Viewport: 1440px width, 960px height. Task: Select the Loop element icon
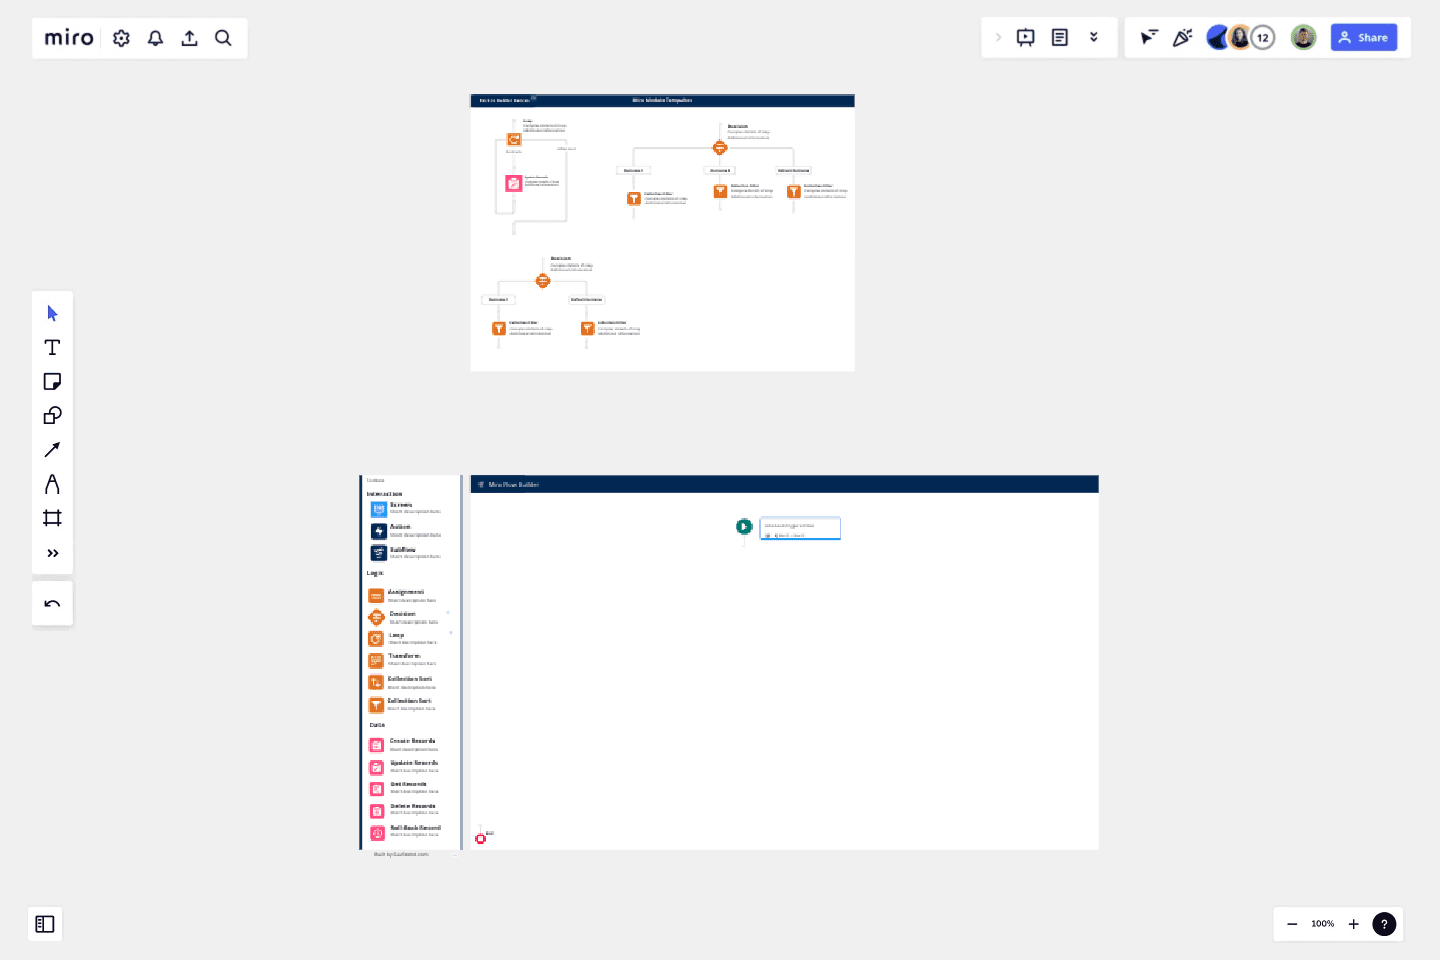tap(376, 639)
